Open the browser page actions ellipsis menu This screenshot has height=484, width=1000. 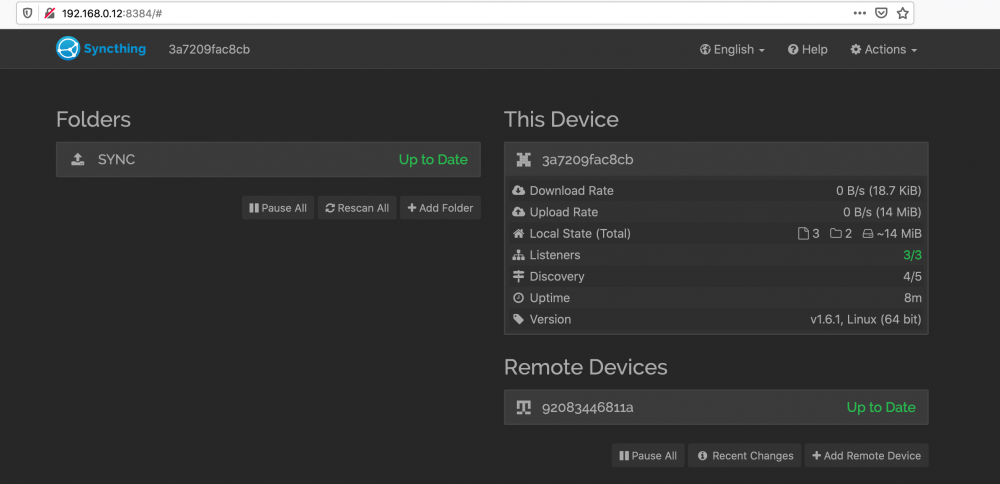[860, 13]
